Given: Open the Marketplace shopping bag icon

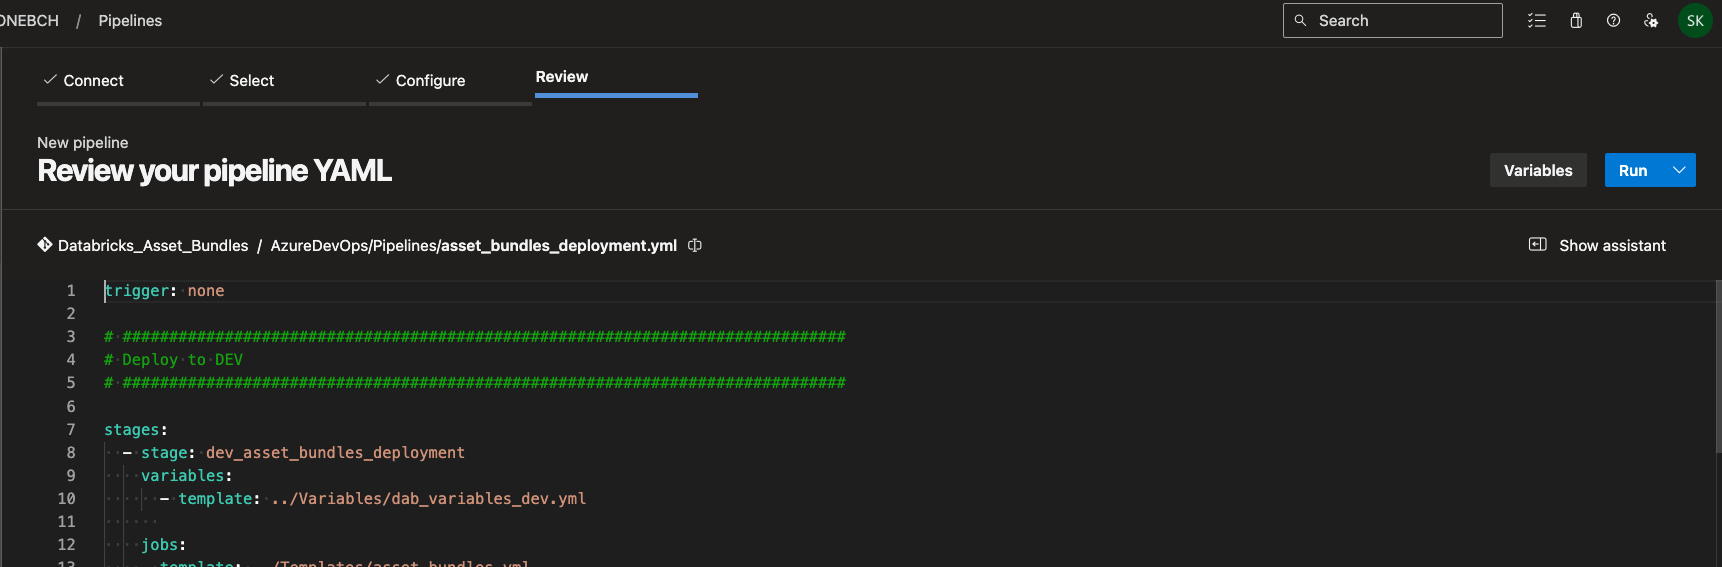Looking at the screenshot, I should click(x=1576, y=21).
